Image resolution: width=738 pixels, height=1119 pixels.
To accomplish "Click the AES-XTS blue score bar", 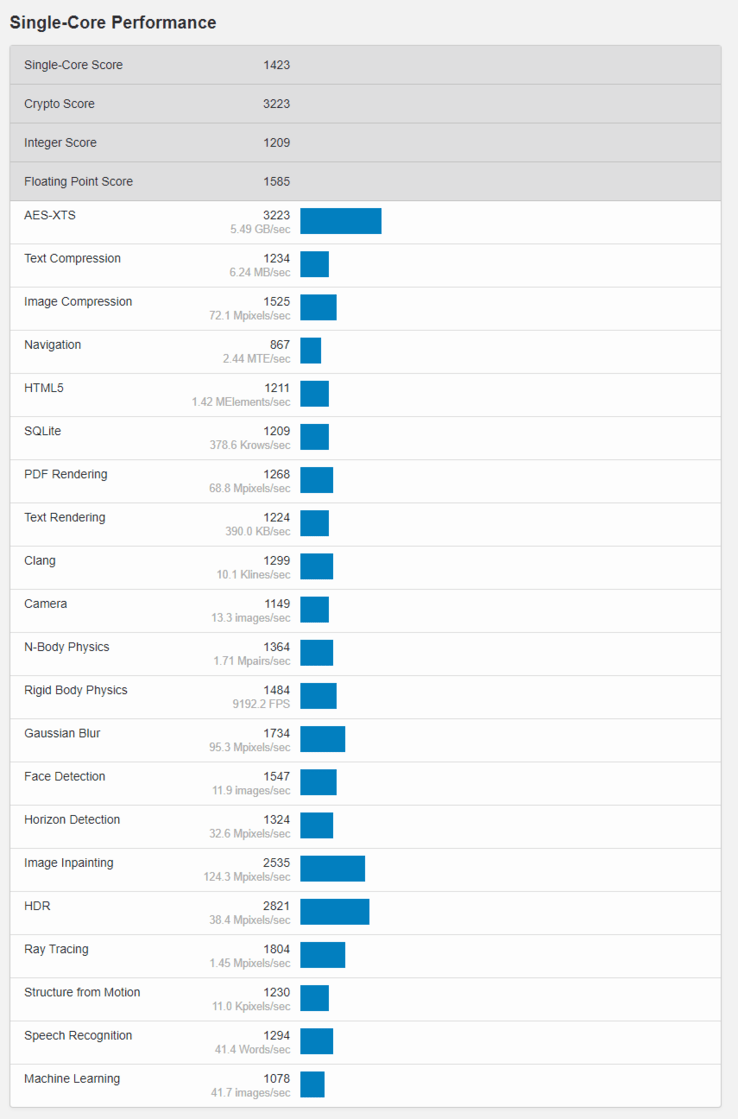I will pos(341,221).
